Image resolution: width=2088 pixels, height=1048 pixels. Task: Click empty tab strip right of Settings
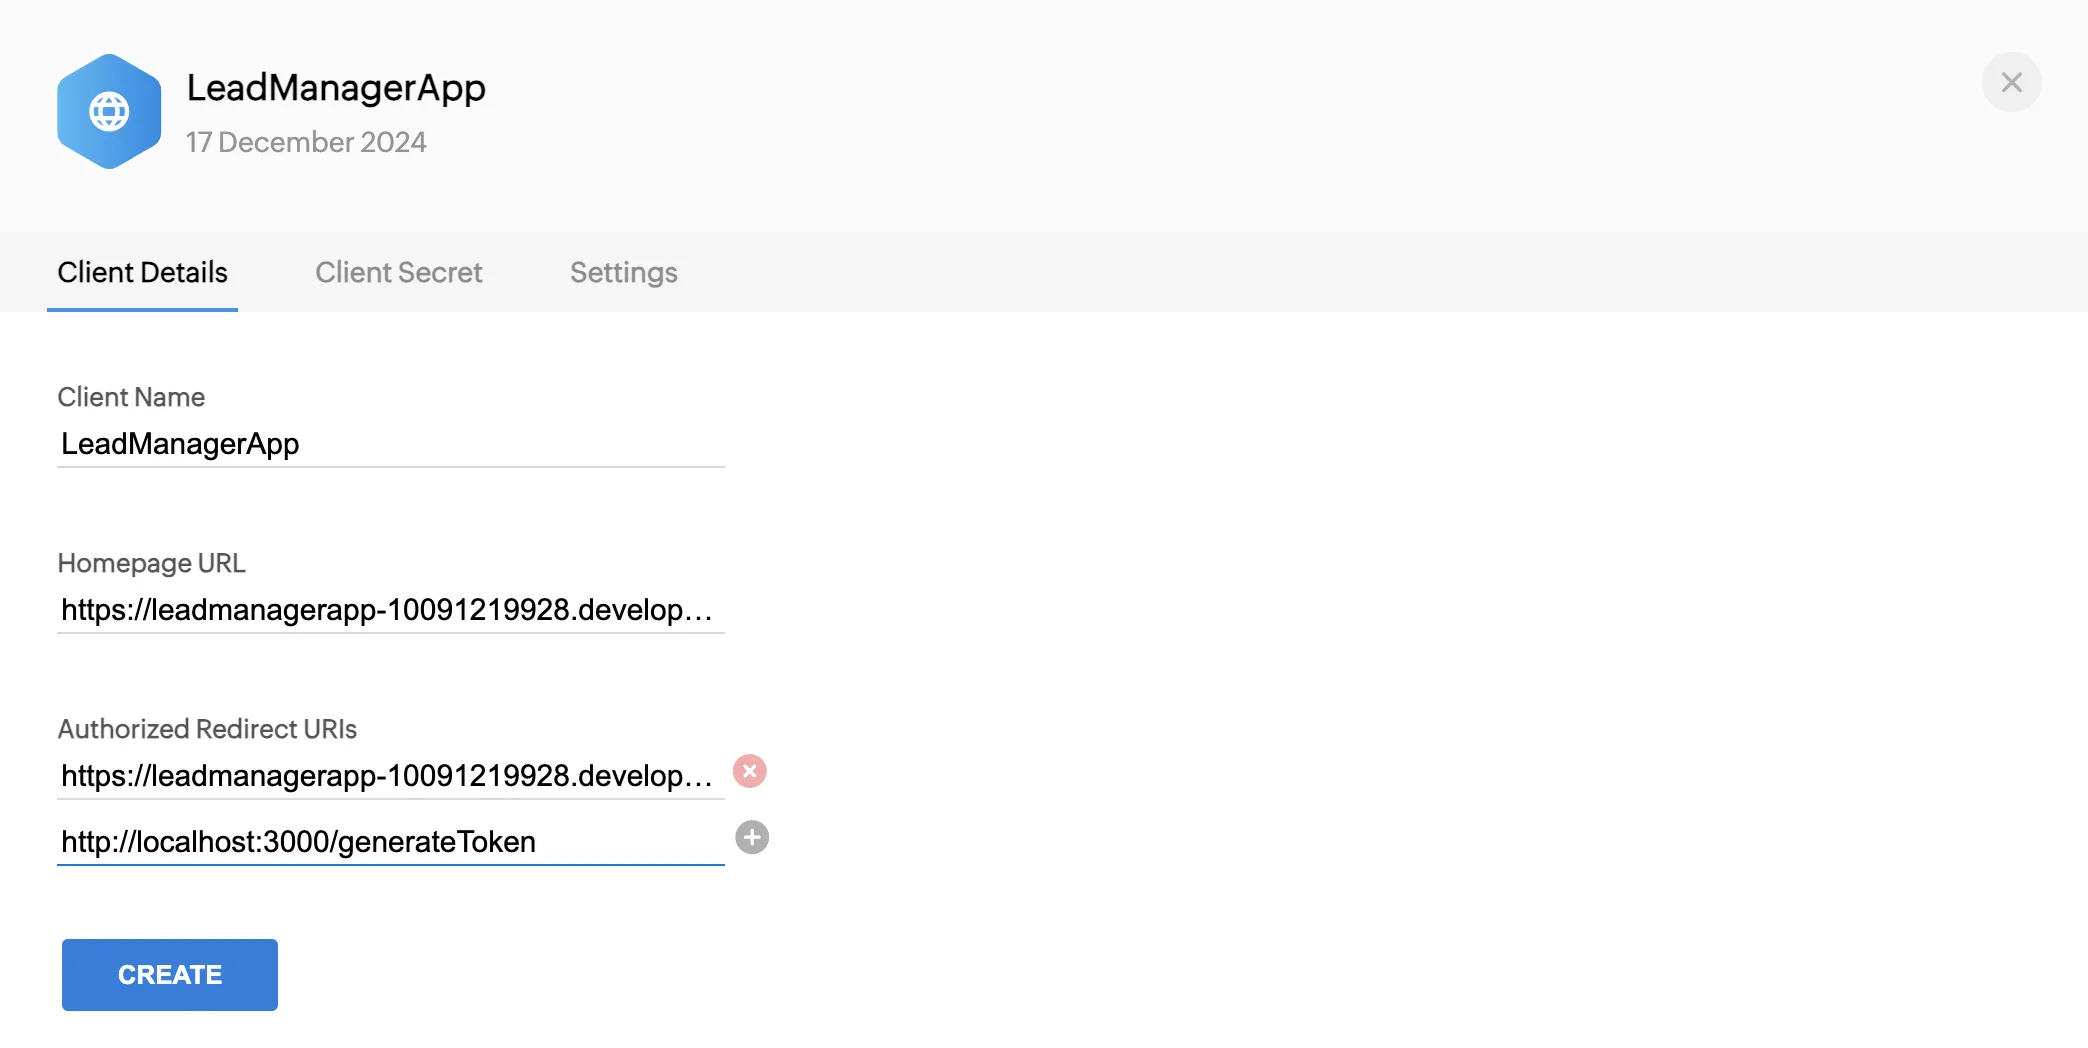coord(1300,272)
